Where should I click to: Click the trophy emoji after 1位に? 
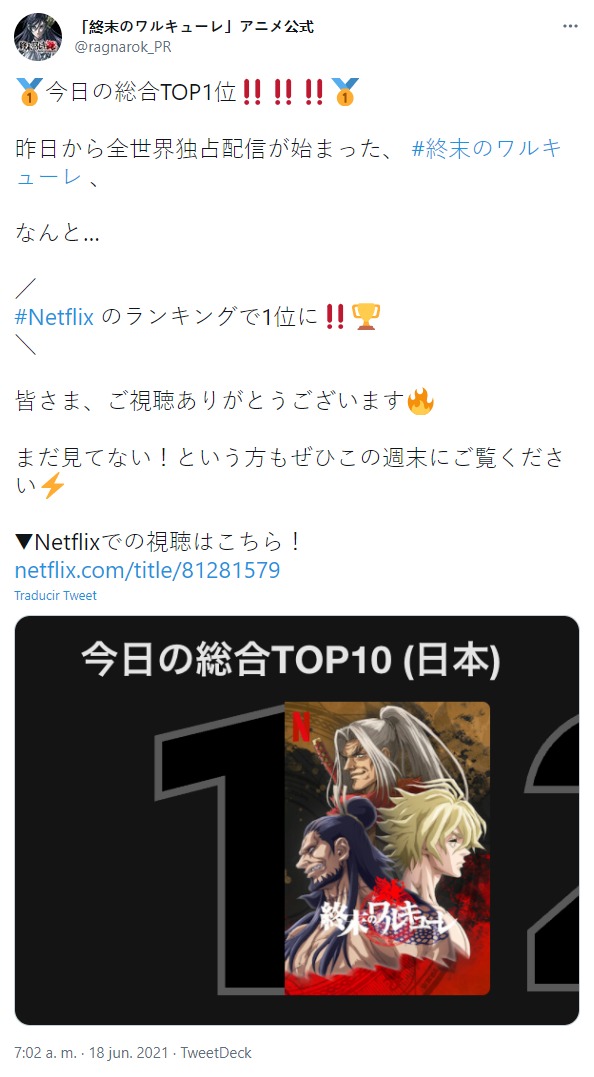click(x=365, y=317)
